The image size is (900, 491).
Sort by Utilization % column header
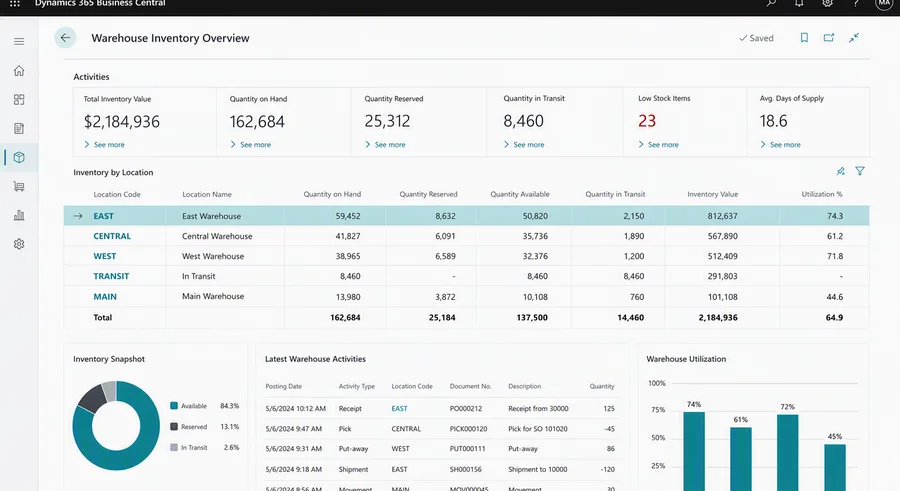pos(822,195)
